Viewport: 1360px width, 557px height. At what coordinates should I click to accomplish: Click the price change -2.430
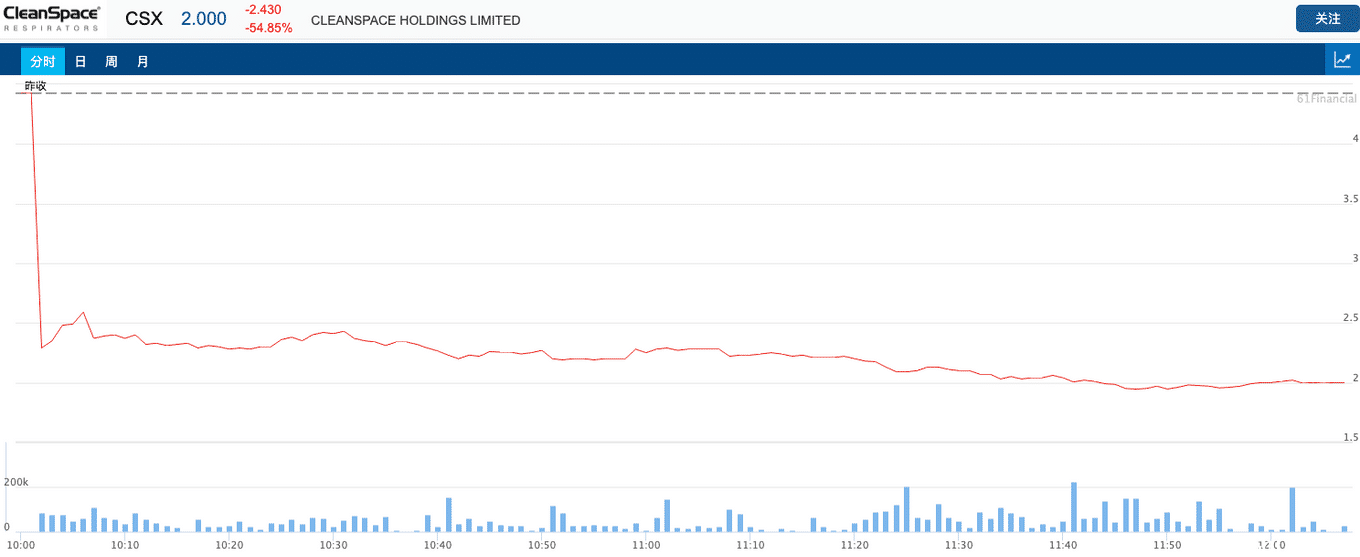point(265,10)
